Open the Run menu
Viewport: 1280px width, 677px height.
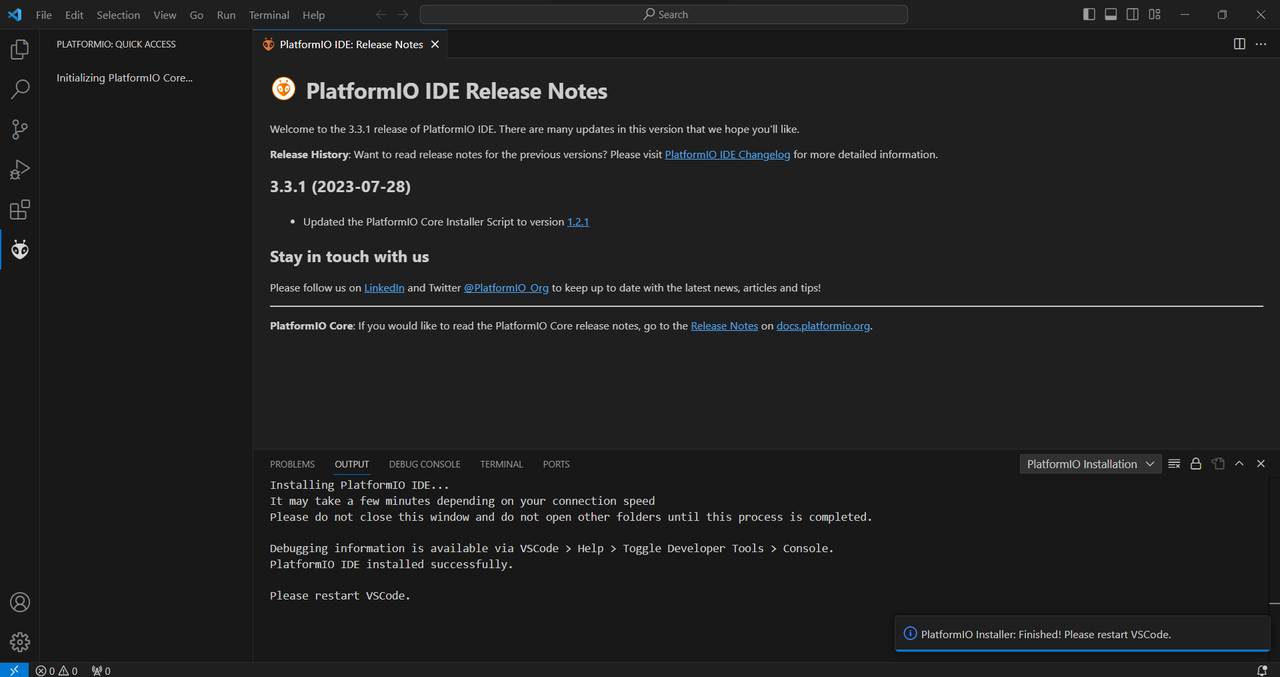tap(226, 15)
